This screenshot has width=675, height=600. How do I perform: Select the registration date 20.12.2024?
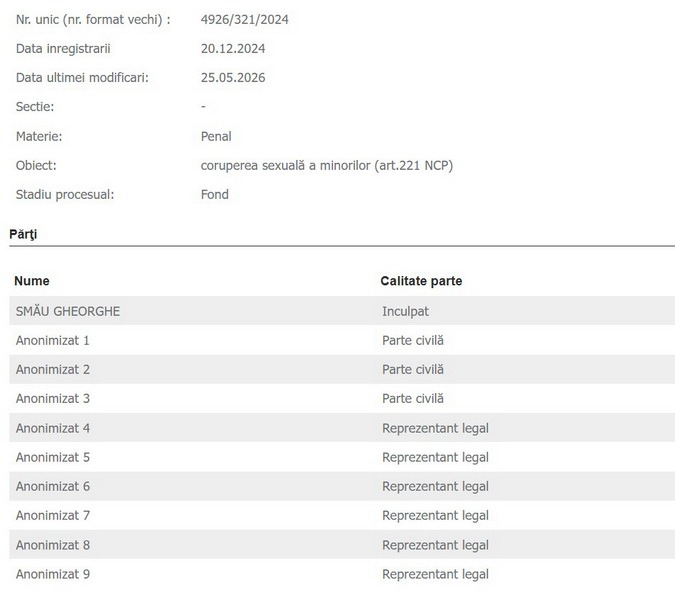233,49
